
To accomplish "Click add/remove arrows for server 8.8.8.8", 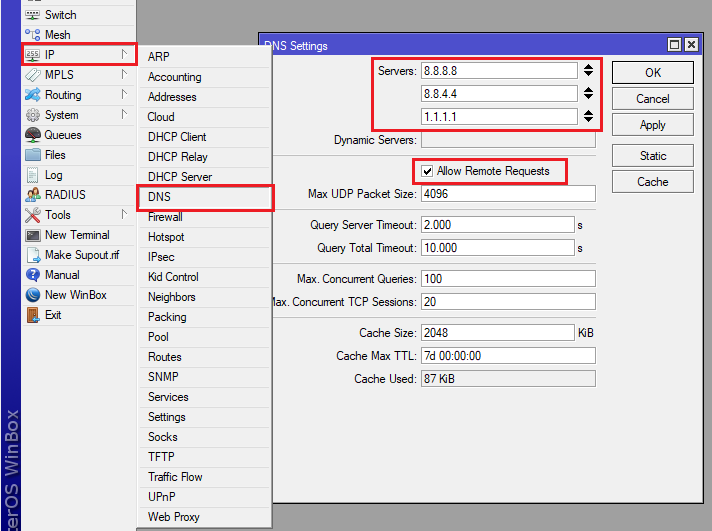I will (x=588, y=70).
